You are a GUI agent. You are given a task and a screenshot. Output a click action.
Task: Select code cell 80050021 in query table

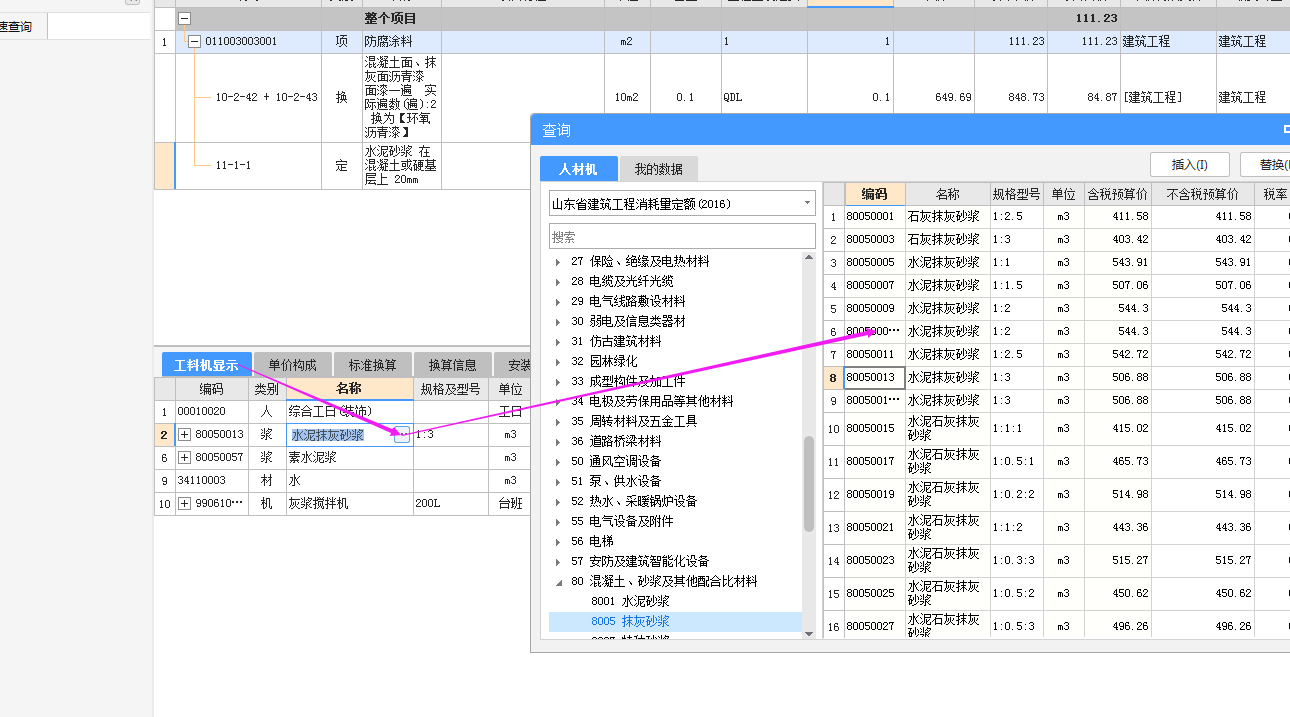(x=874, y=528)
